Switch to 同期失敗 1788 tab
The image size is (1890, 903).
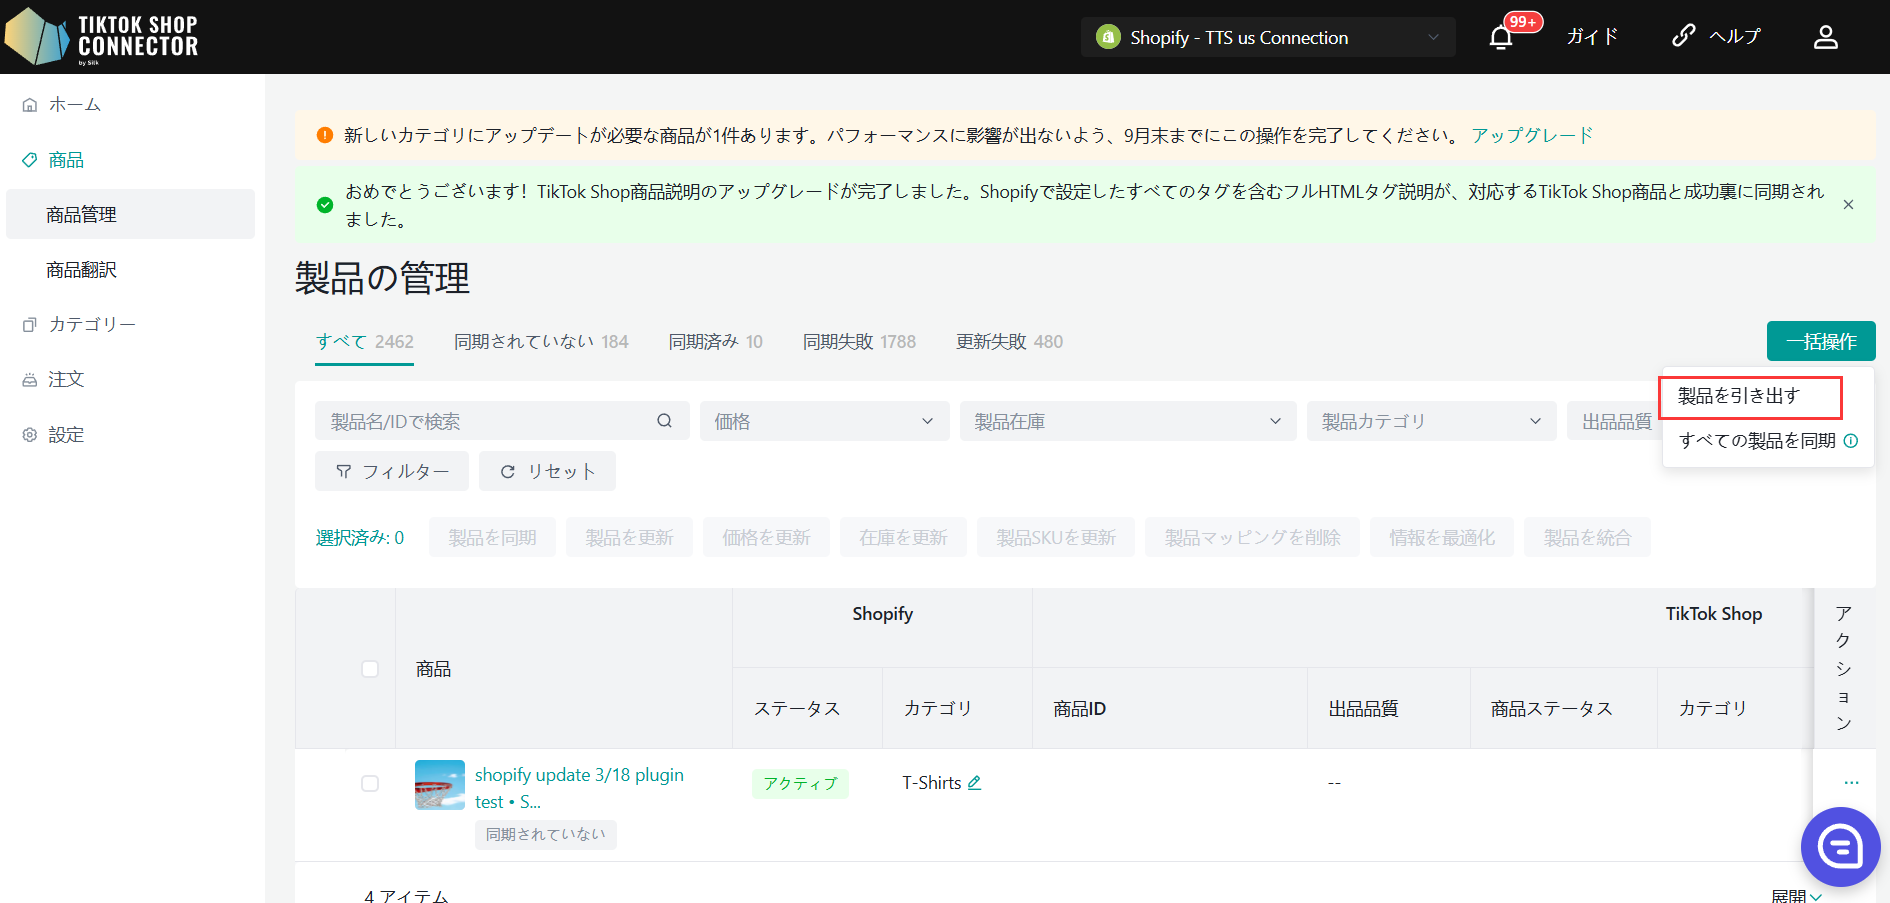(859, 342)
